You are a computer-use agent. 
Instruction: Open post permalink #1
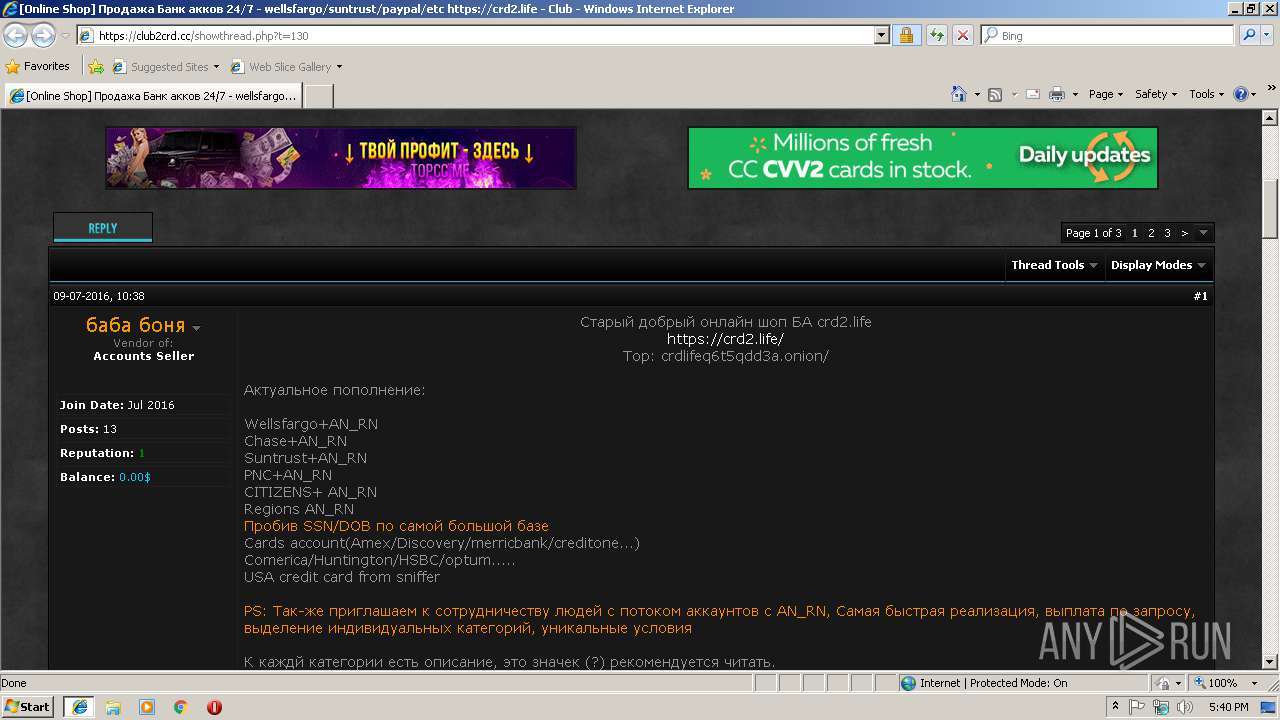click(1200, 296)
